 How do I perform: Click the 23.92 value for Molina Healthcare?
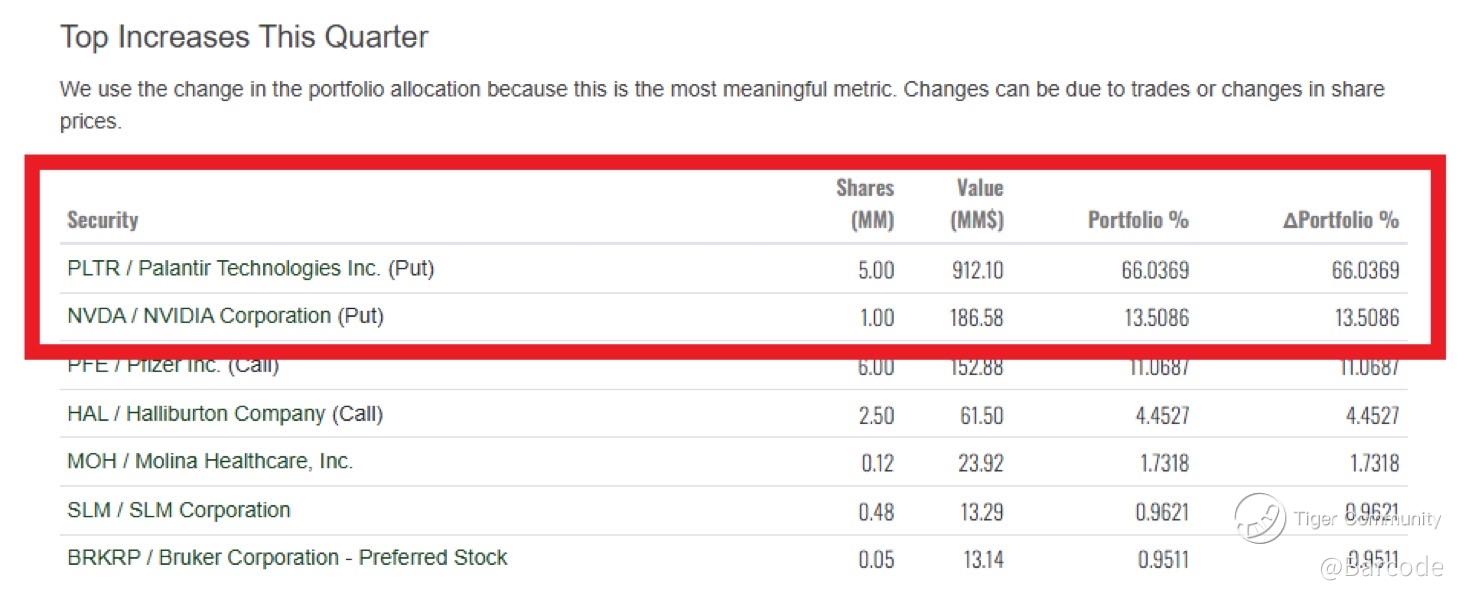point(980,463)
